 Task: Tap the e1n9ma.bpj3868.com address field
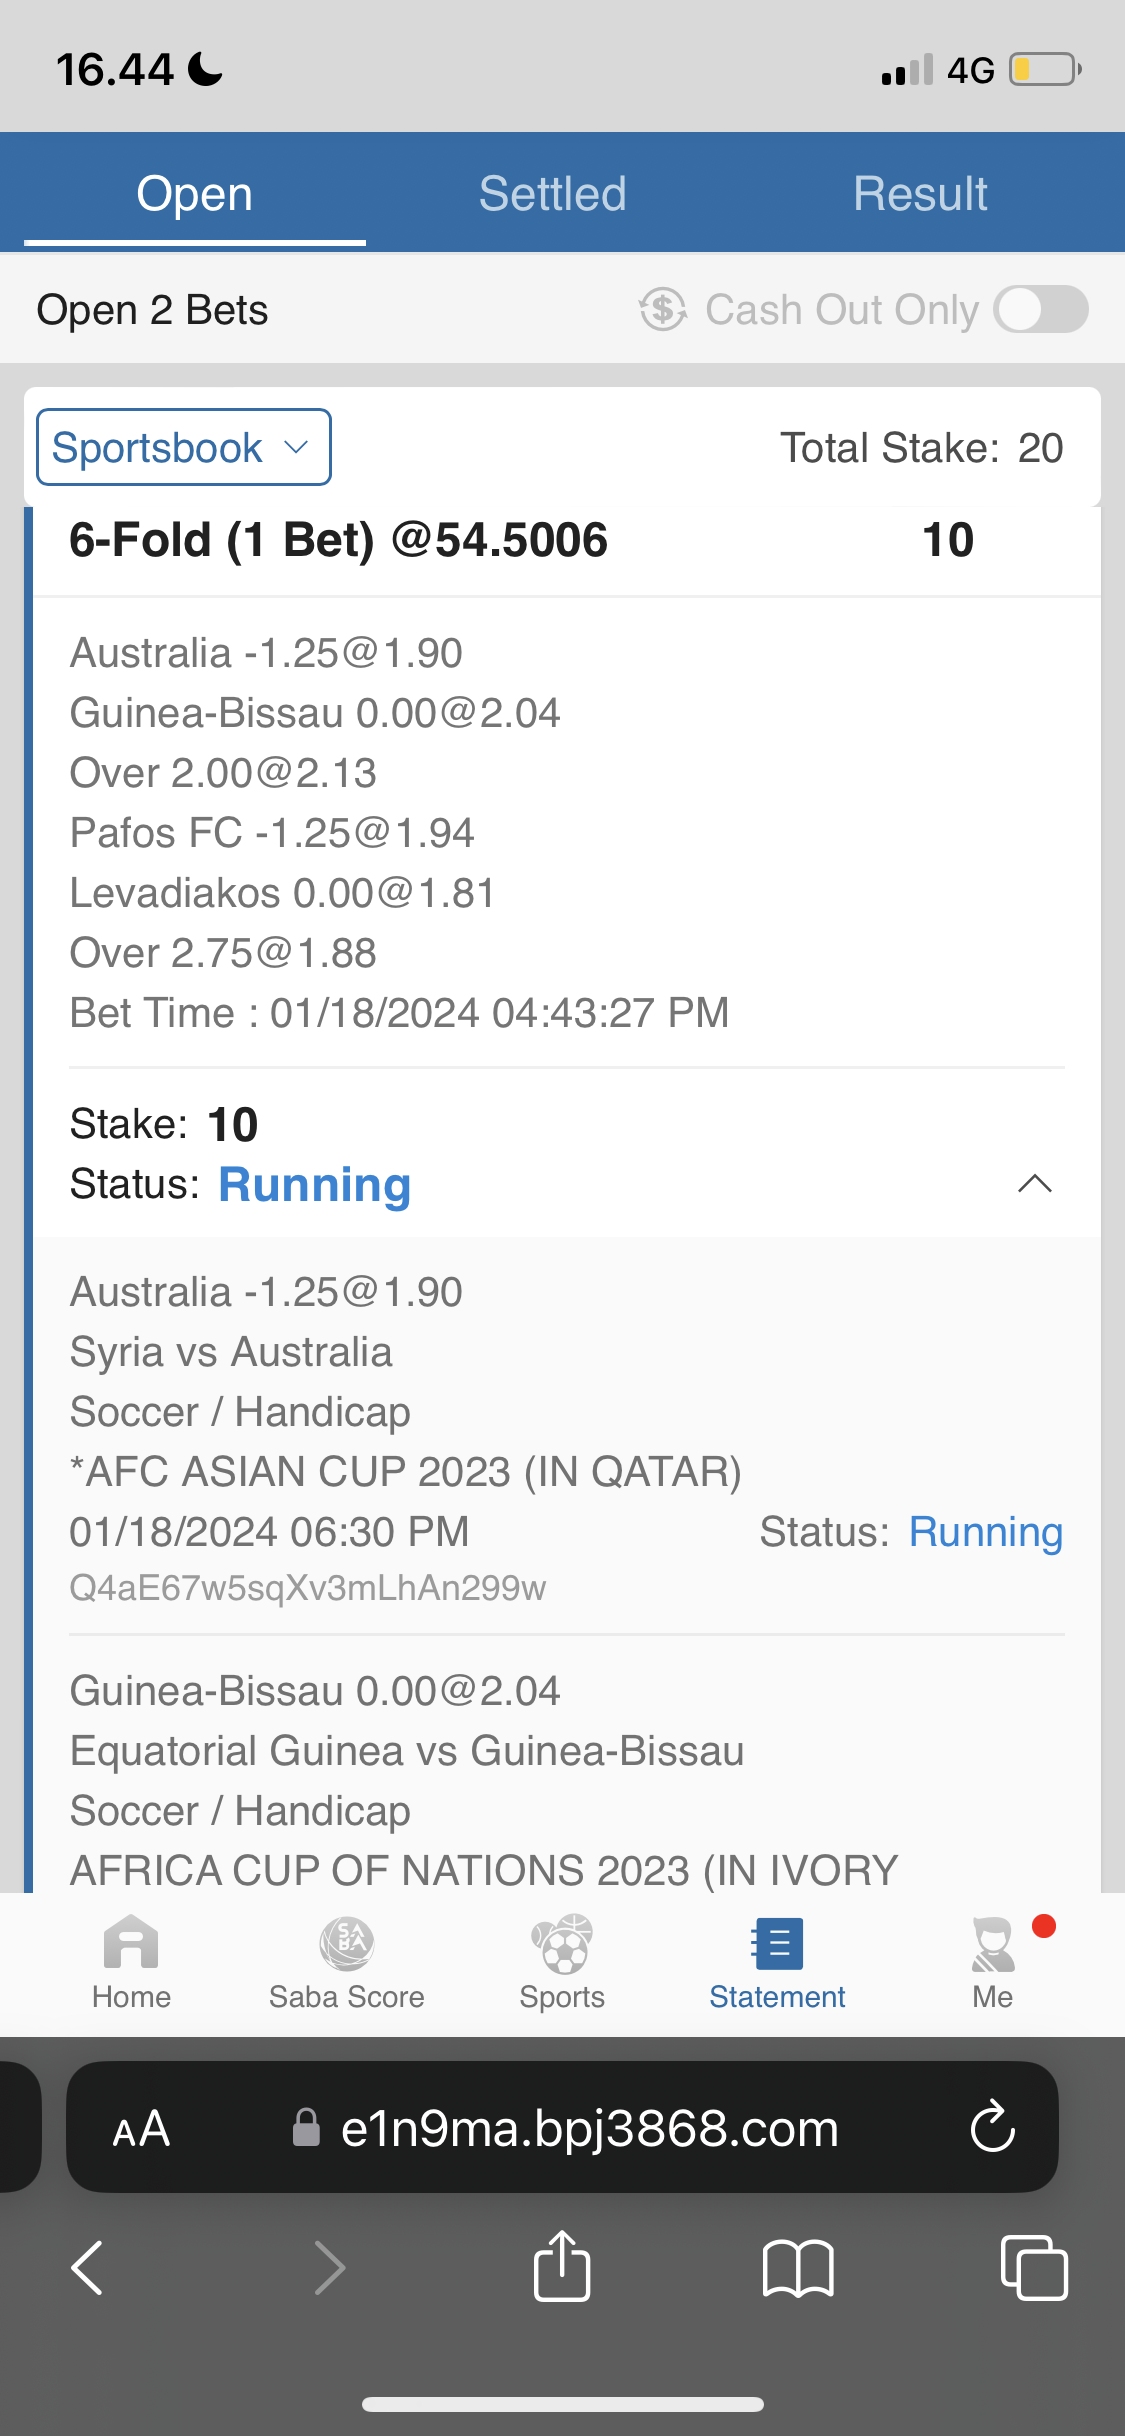[588, 2128]
